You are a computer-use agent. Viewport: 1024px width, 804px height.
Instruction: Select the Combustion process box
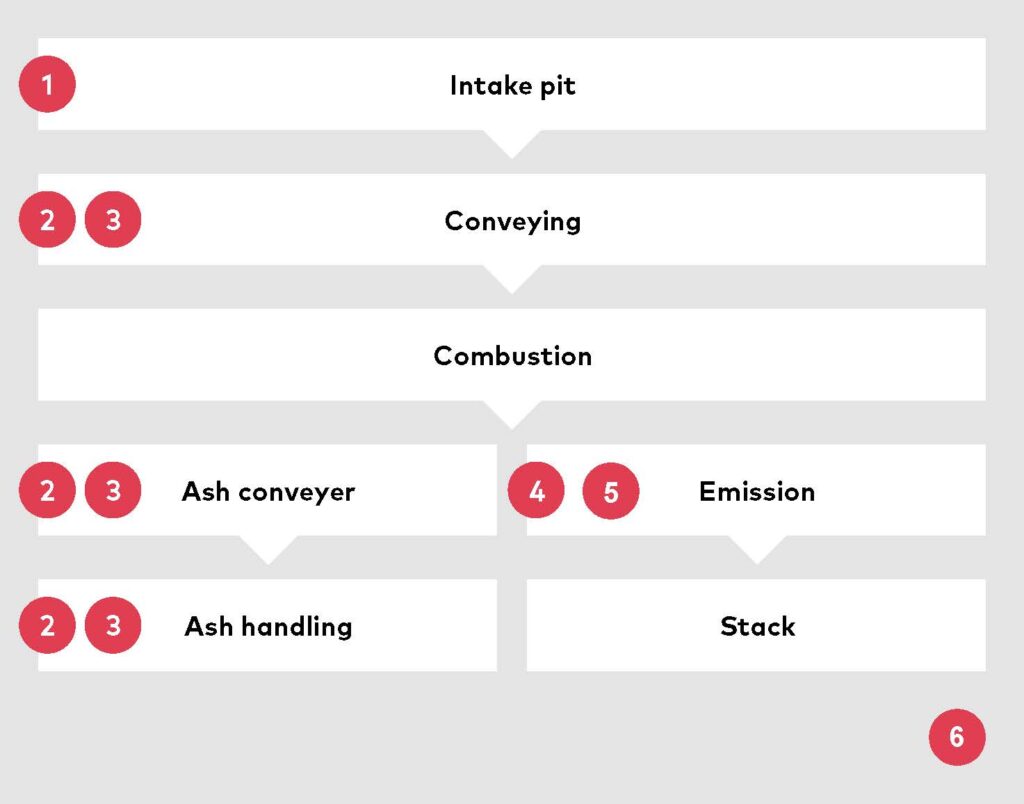512,355
